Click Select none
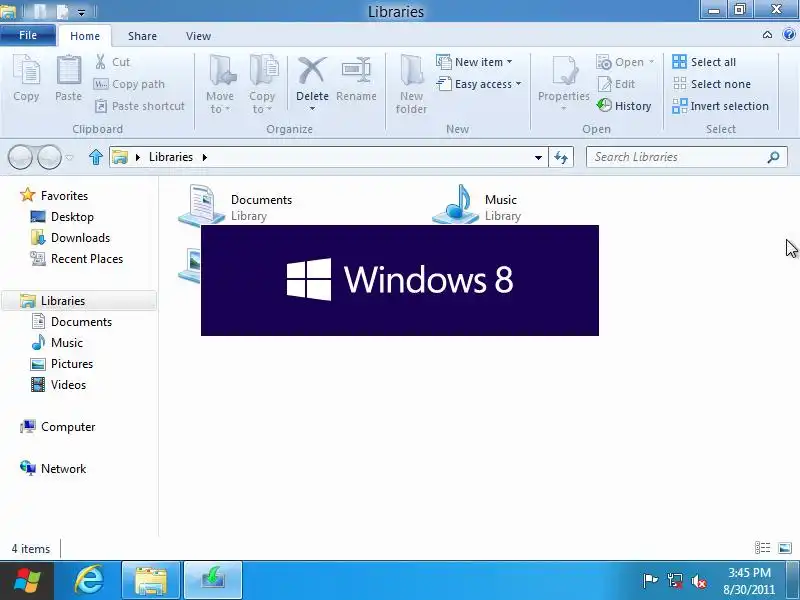The image size is (800, 600). 712,84
